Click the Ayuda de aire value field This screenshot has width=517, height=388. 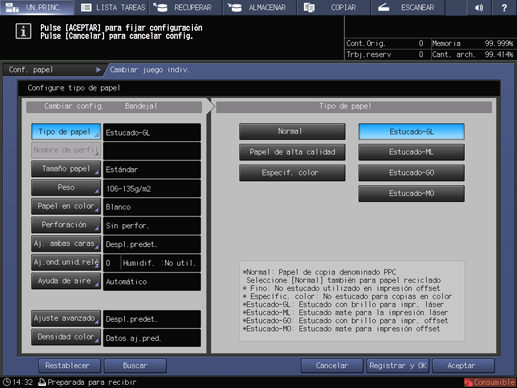tap(152, 282)
